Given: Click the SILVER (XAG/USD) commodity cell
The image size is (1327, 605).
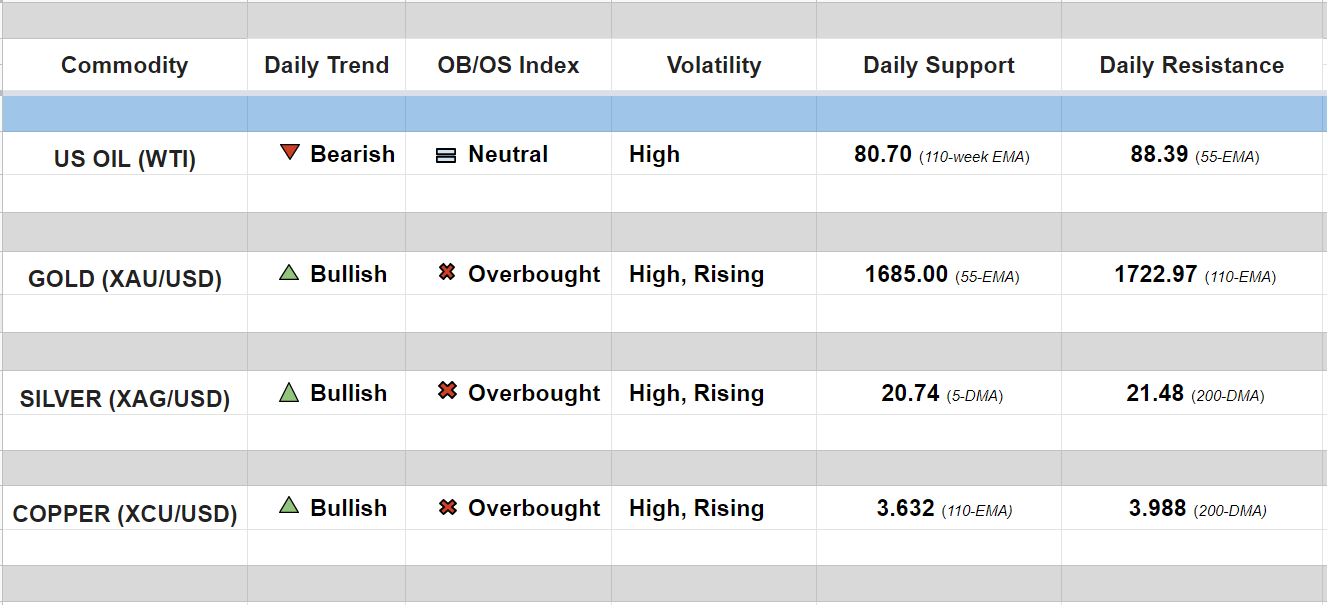Looking at the screenshot, I should (124, 399).
